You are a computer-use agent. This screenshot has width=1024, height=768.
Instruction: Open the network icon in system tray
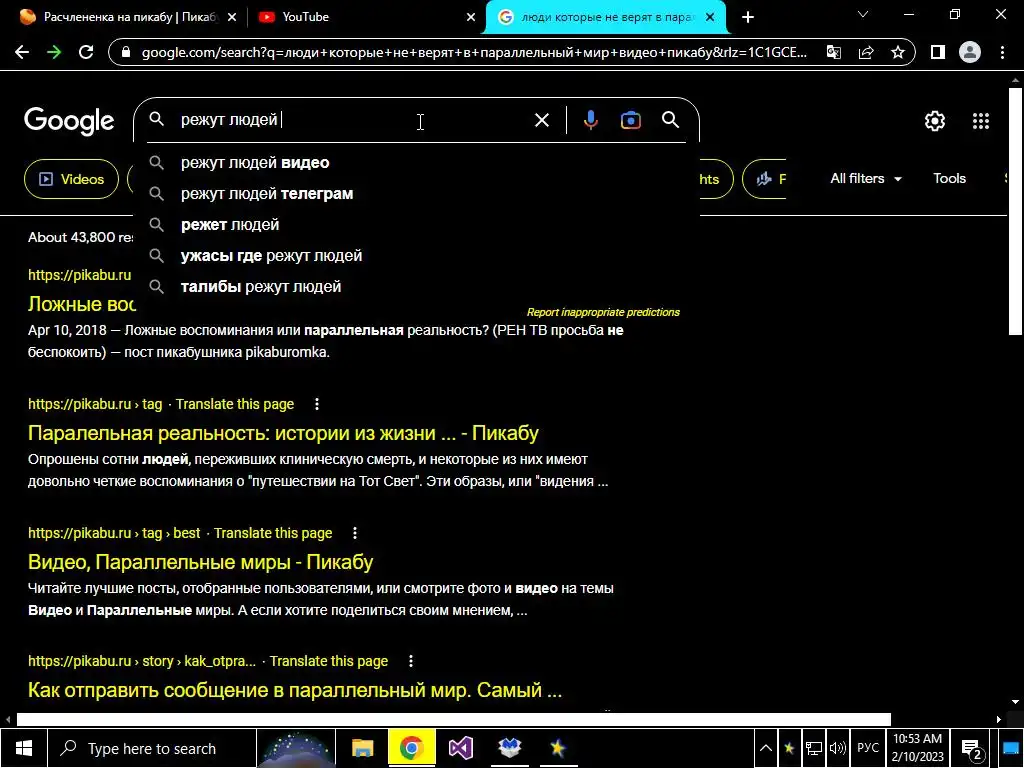click(813, 748)
